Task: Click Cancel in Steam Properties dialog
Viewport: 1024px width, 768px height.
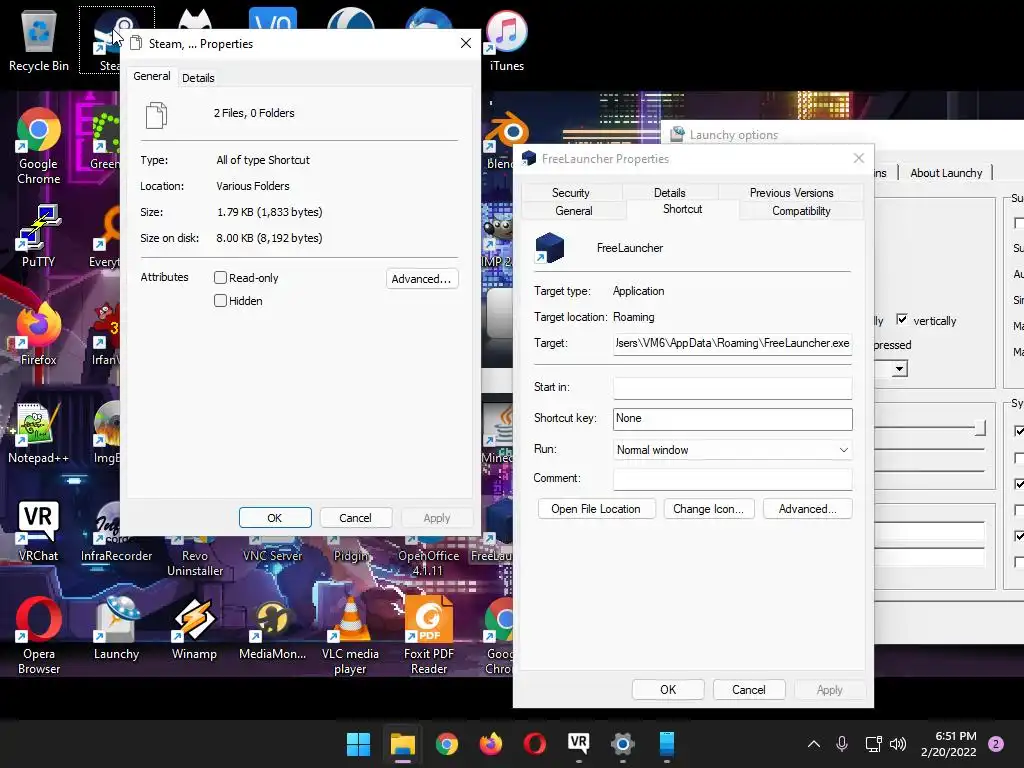Action: (355, 518)
